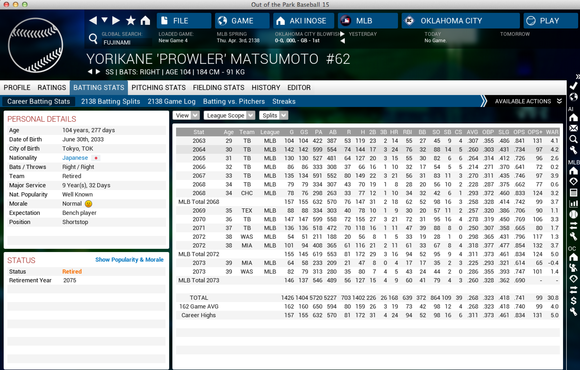Click the swap arrows icon in the OC sidebar section

pos(573,289)
